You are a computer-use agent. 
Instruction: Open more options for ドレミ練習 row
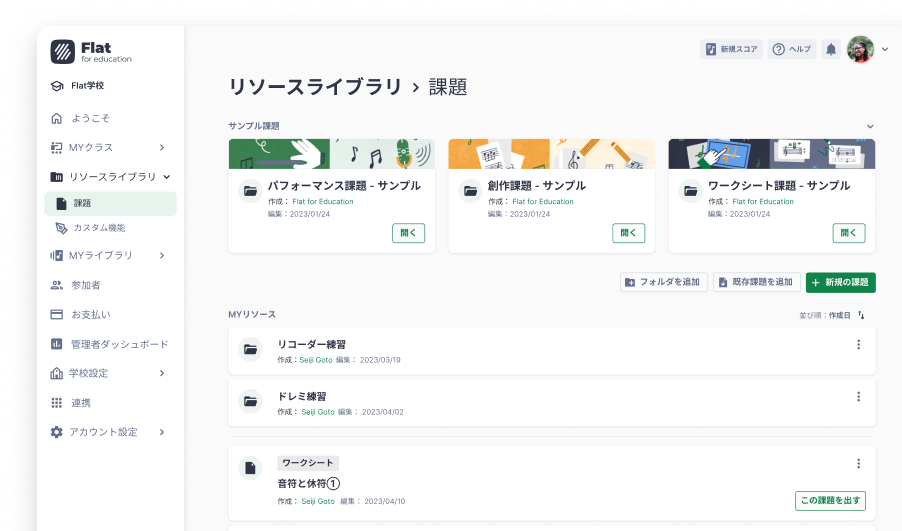pyautogui.click(x=858, y=397)
